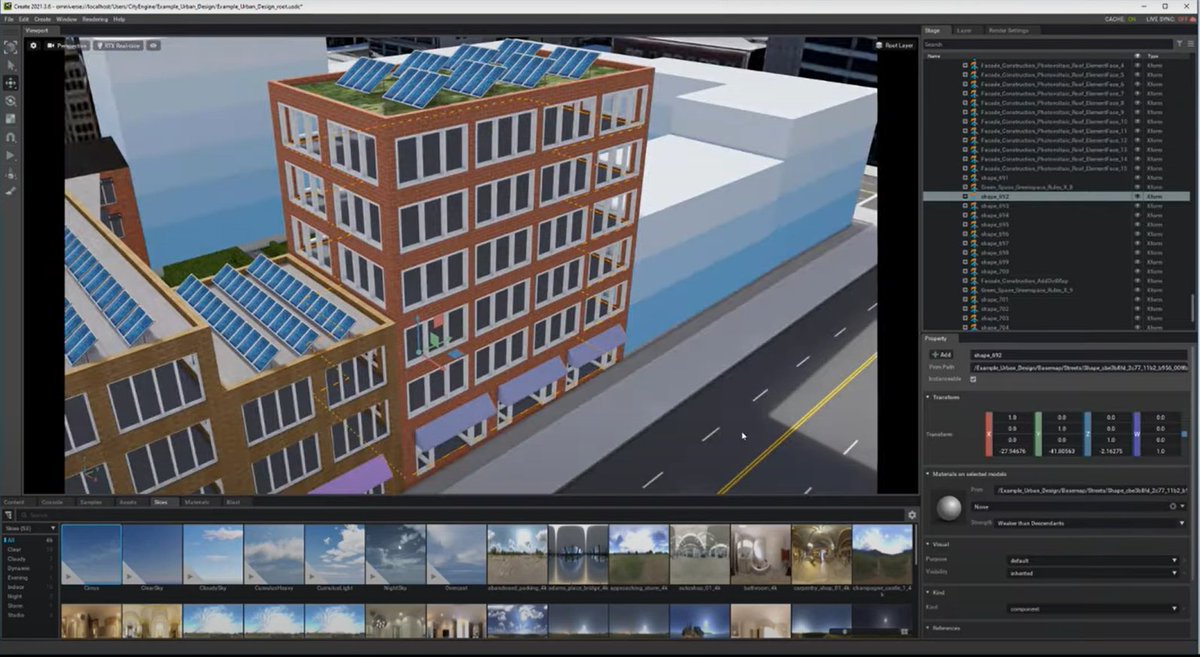Open the Materials tab in bottom panel
Image resolution: width=1200 pixels, height=657 pixels.
pos(197,502)
